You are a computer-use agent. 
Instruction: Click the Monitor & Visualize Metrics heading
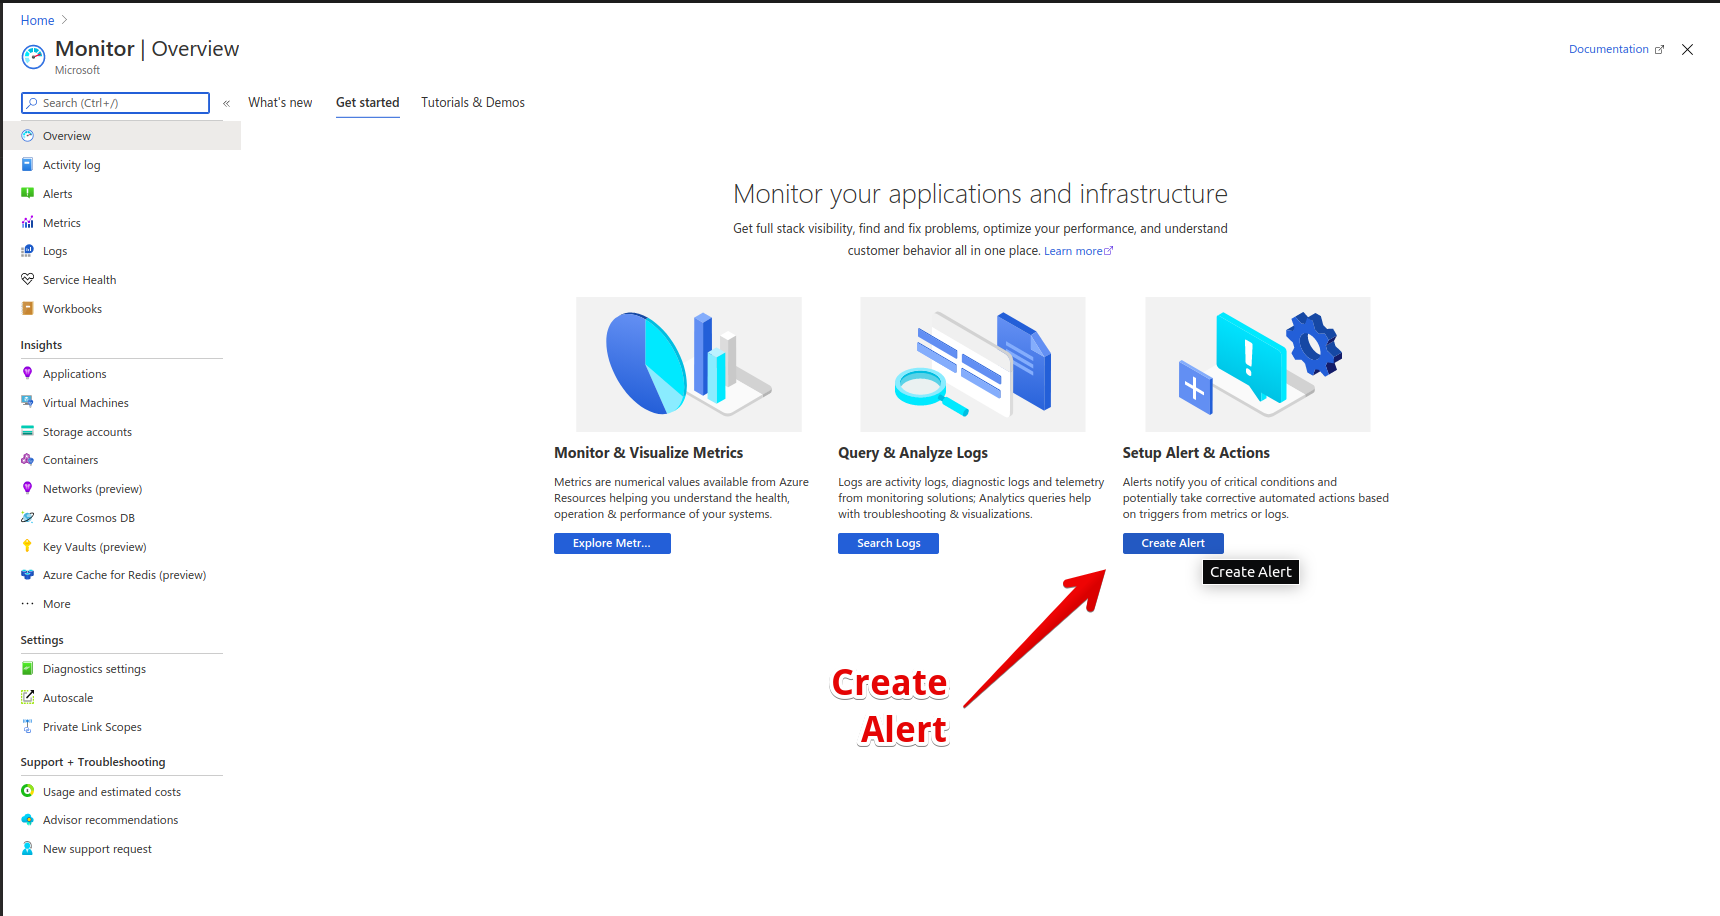[649, 453]
